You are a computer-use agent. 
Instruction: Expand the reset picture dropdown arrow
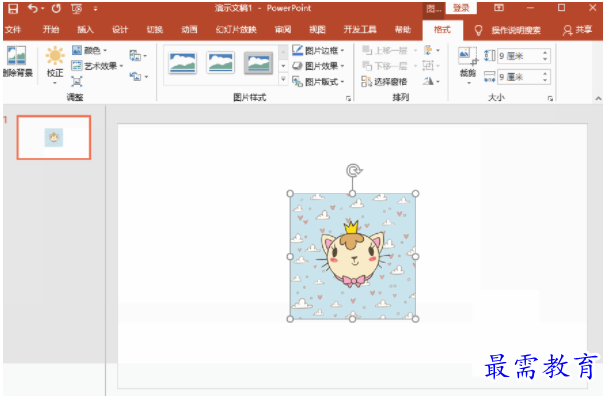pyautogui.click(x=146, y=77)
